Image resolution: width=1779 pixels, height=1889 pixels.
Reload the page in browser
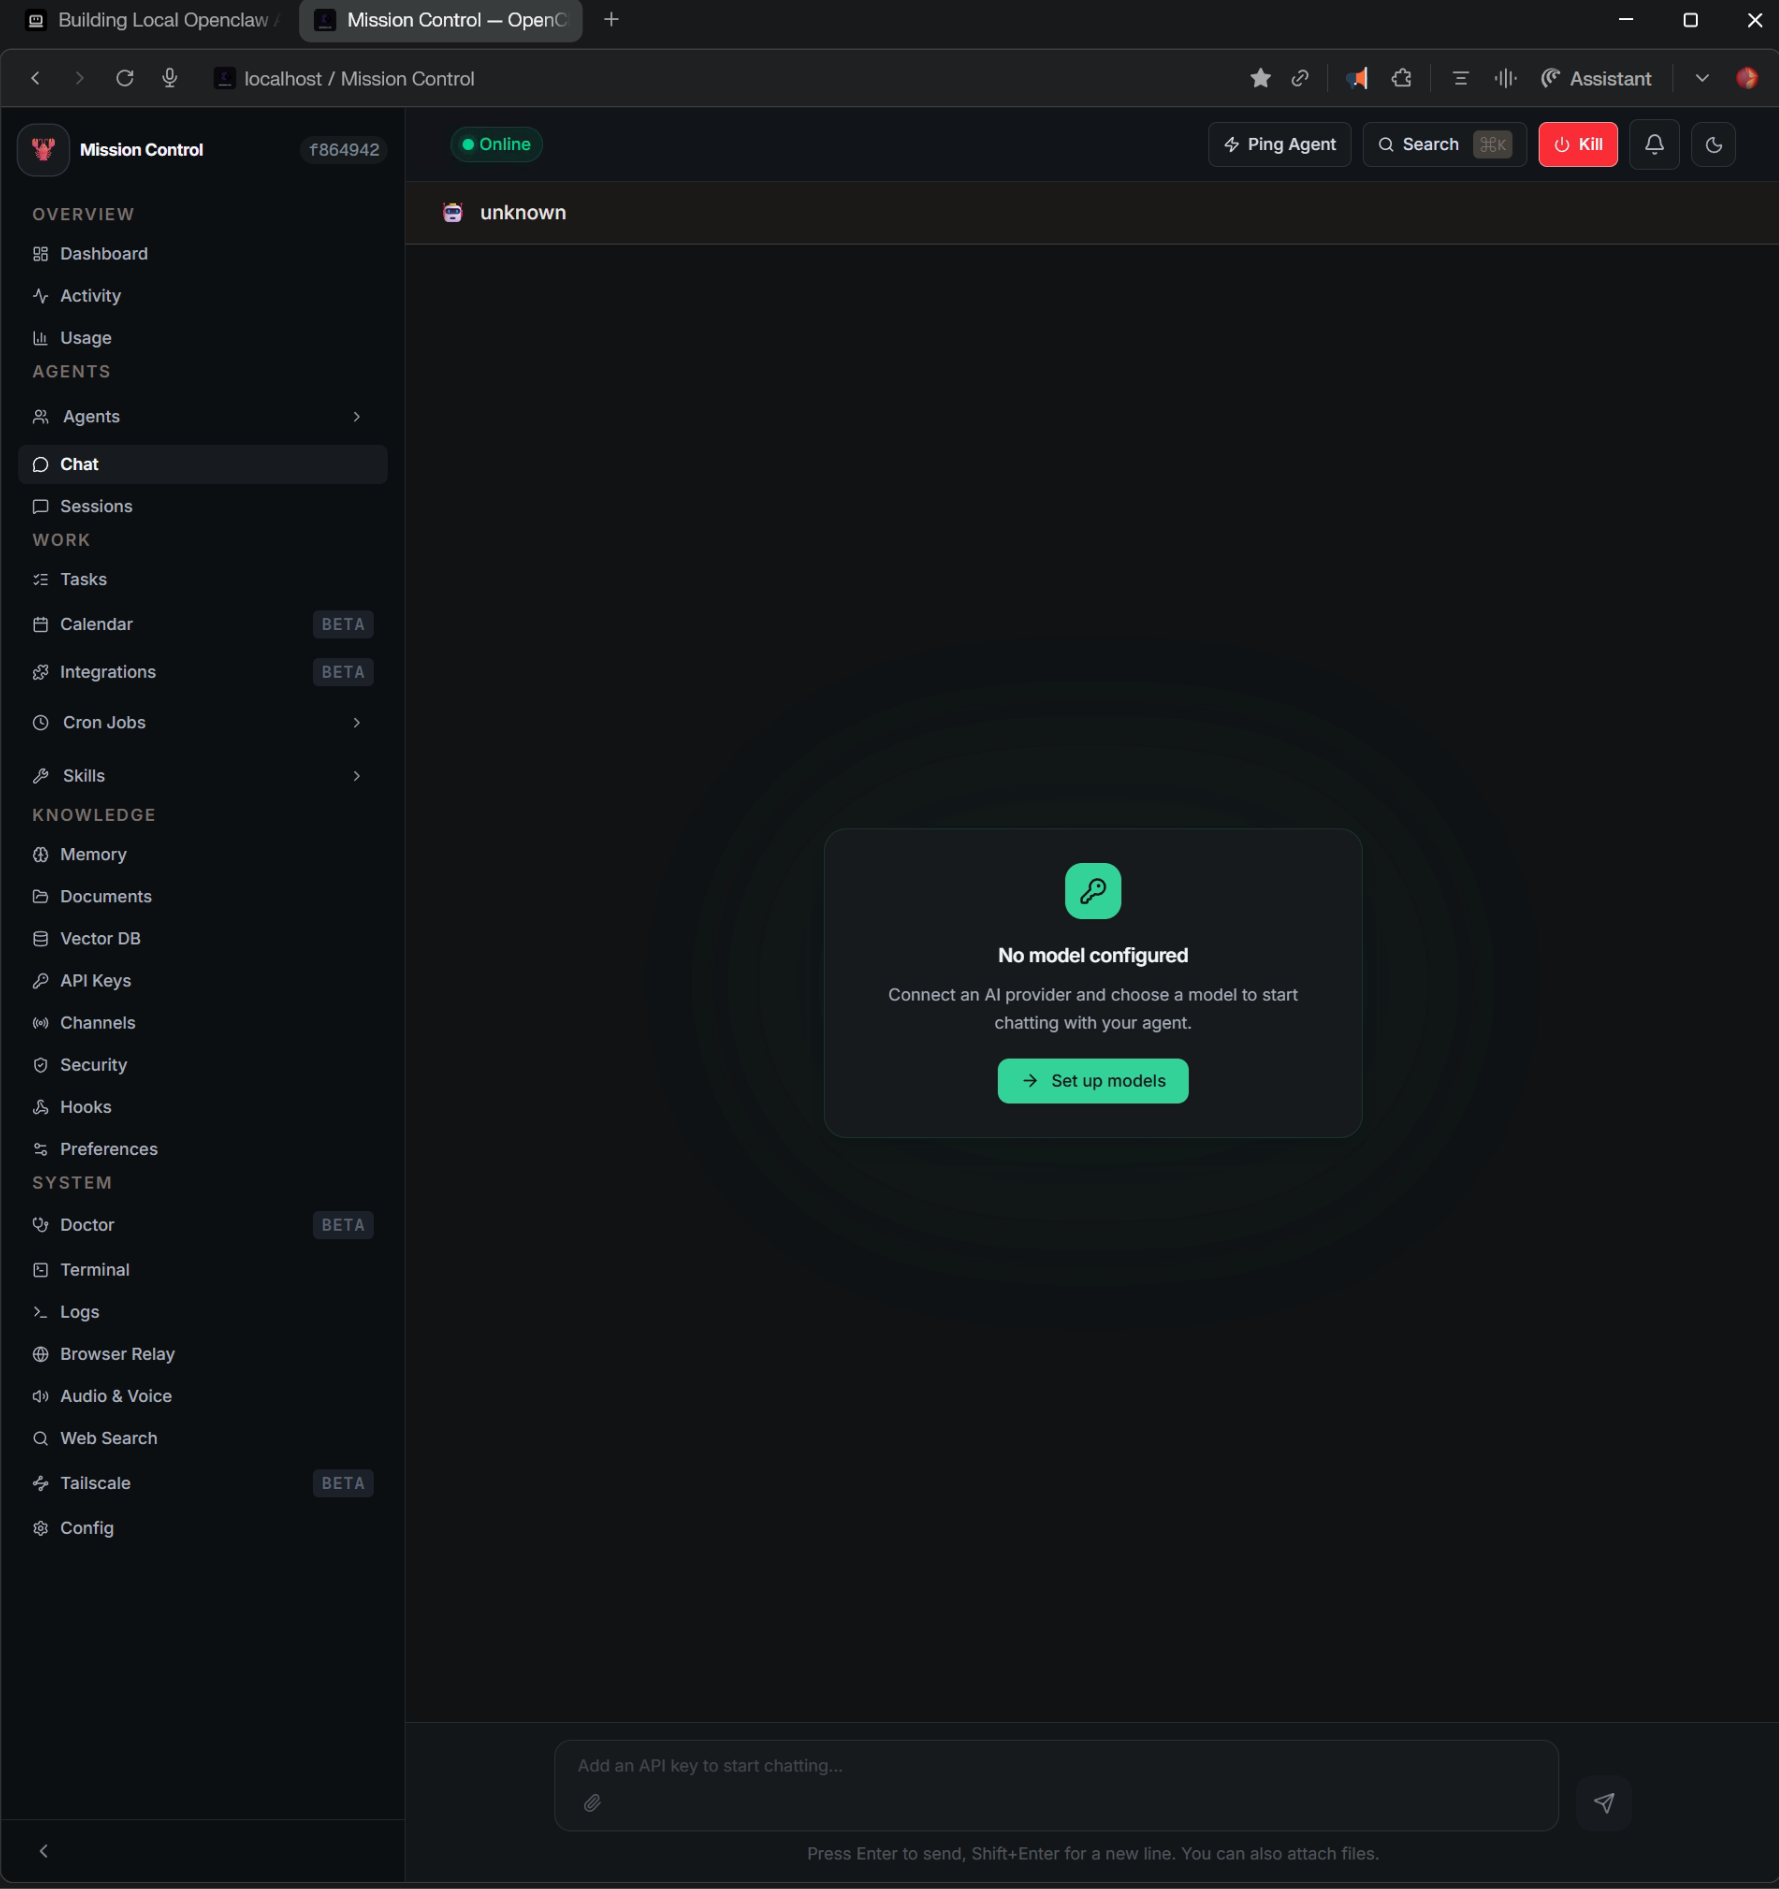125,78
